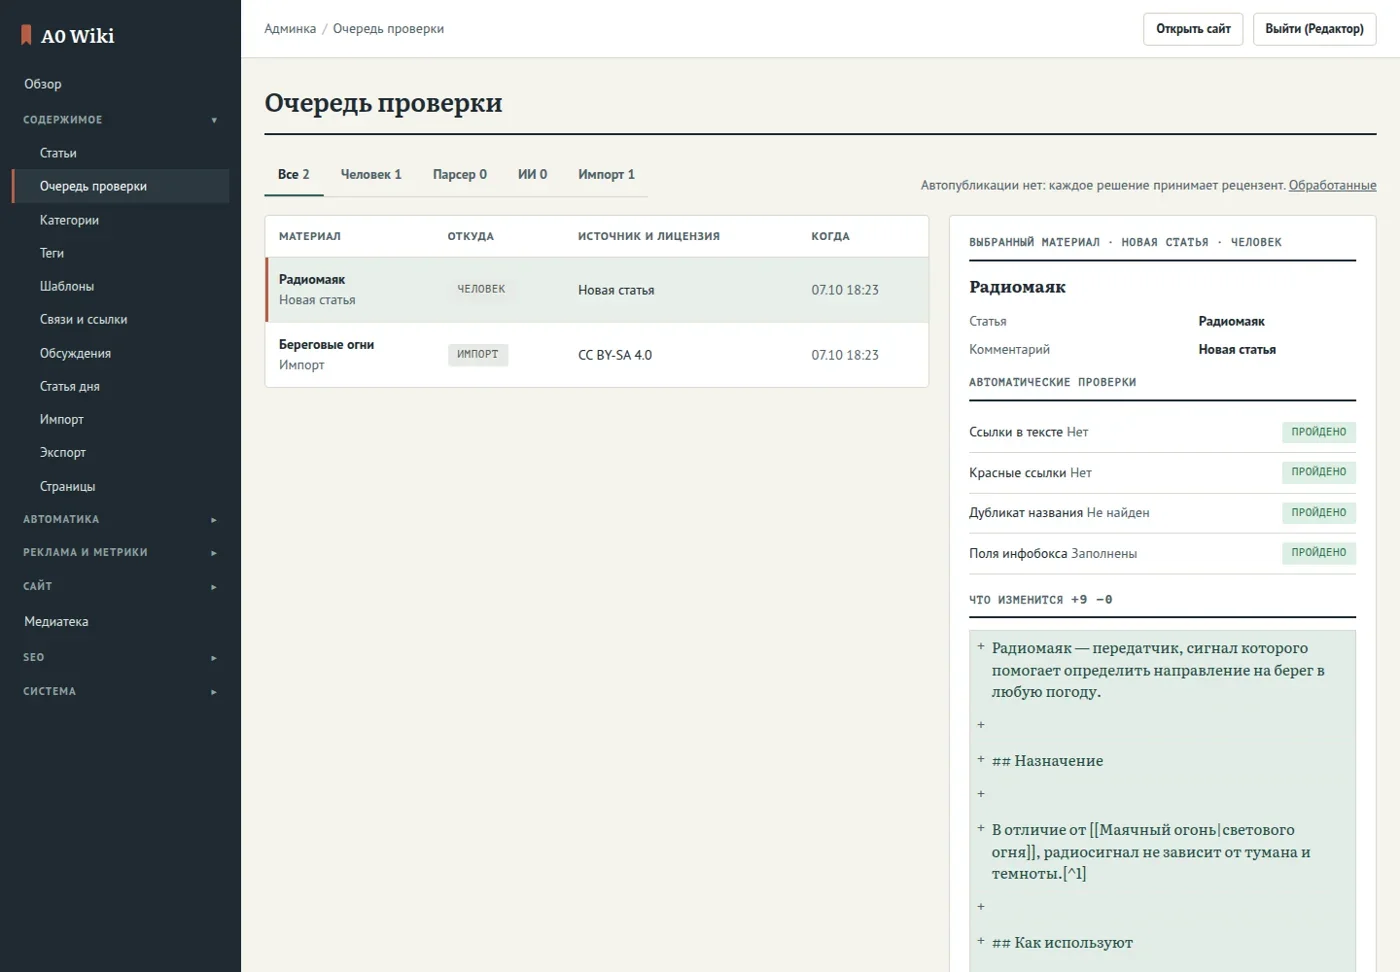Open Статьи in the sidebar
This screenshot has height=972, width=1400.
click(120, 153)
